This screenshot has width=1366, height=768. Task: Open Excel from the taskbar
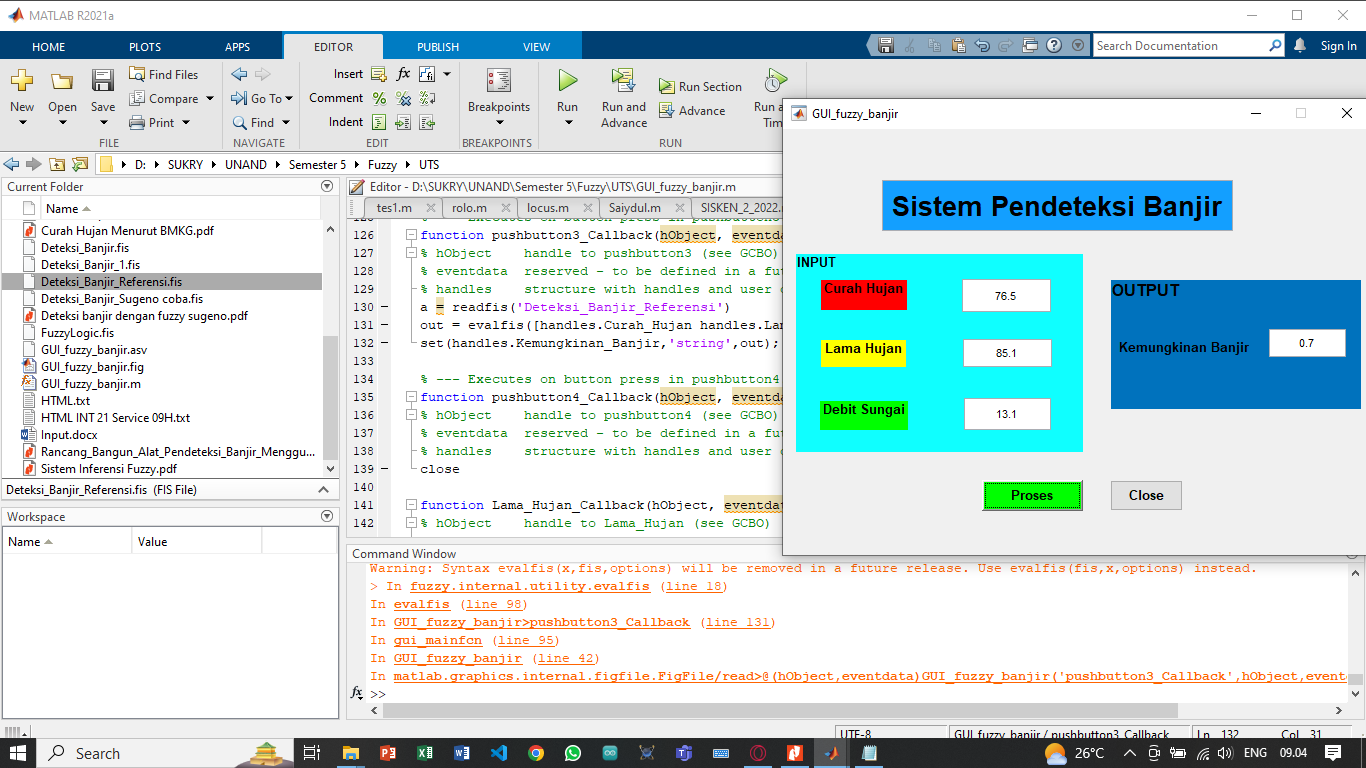pos(424,753)
